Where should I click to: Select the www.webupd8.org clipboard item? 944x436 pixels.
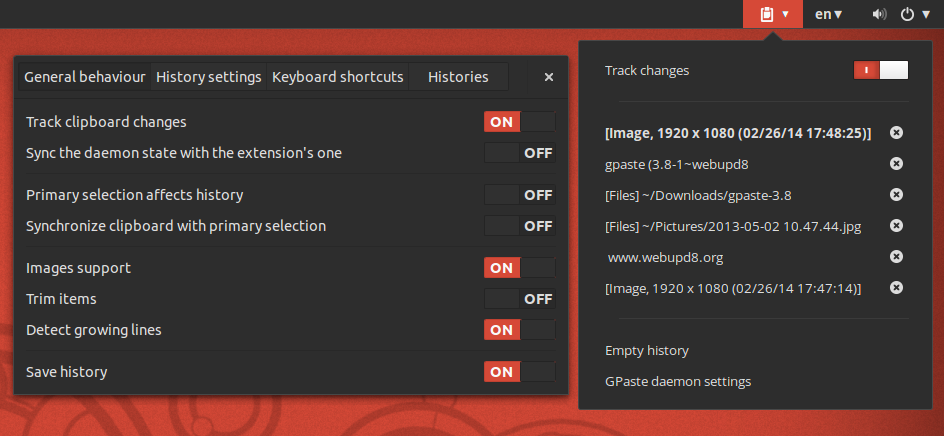tap(665, 257)
